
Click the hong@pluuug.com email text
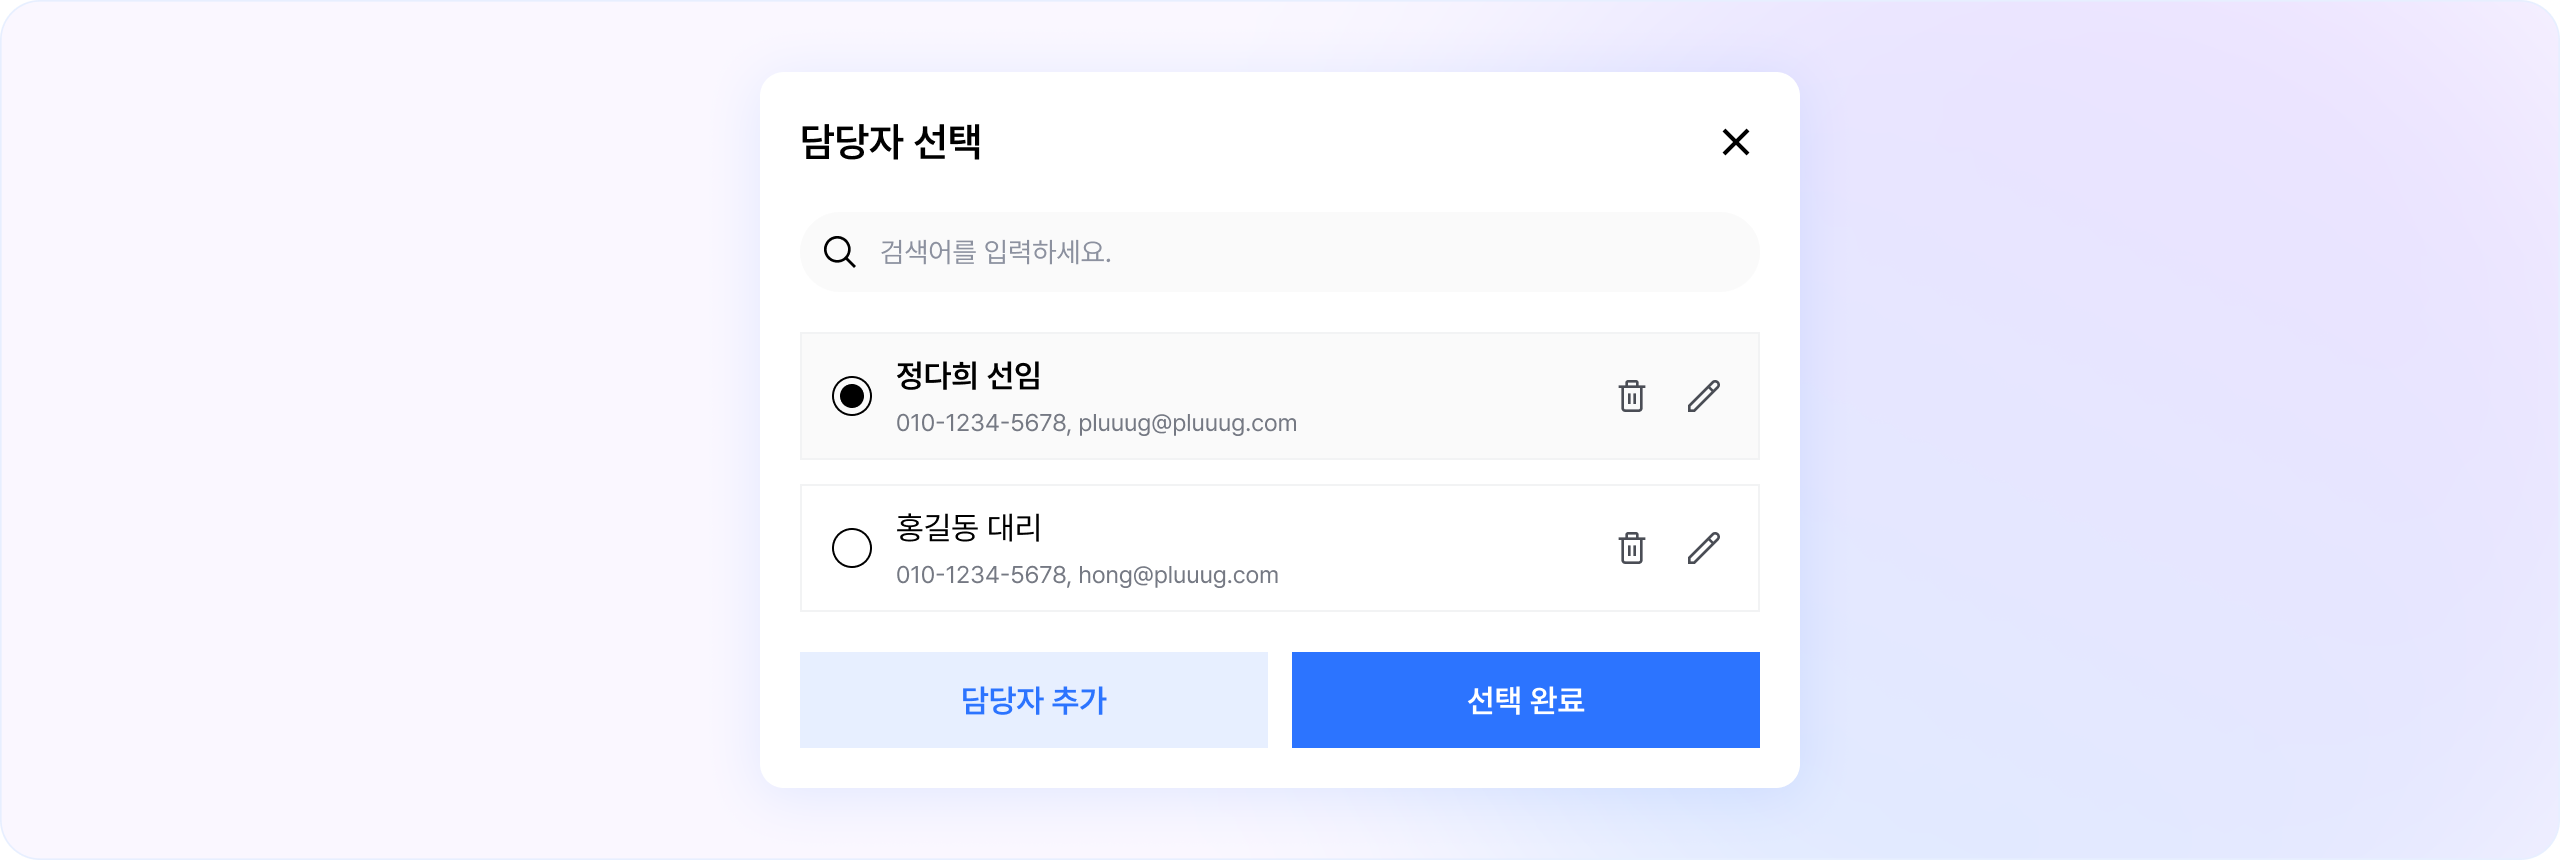(x=1178, y=575)
